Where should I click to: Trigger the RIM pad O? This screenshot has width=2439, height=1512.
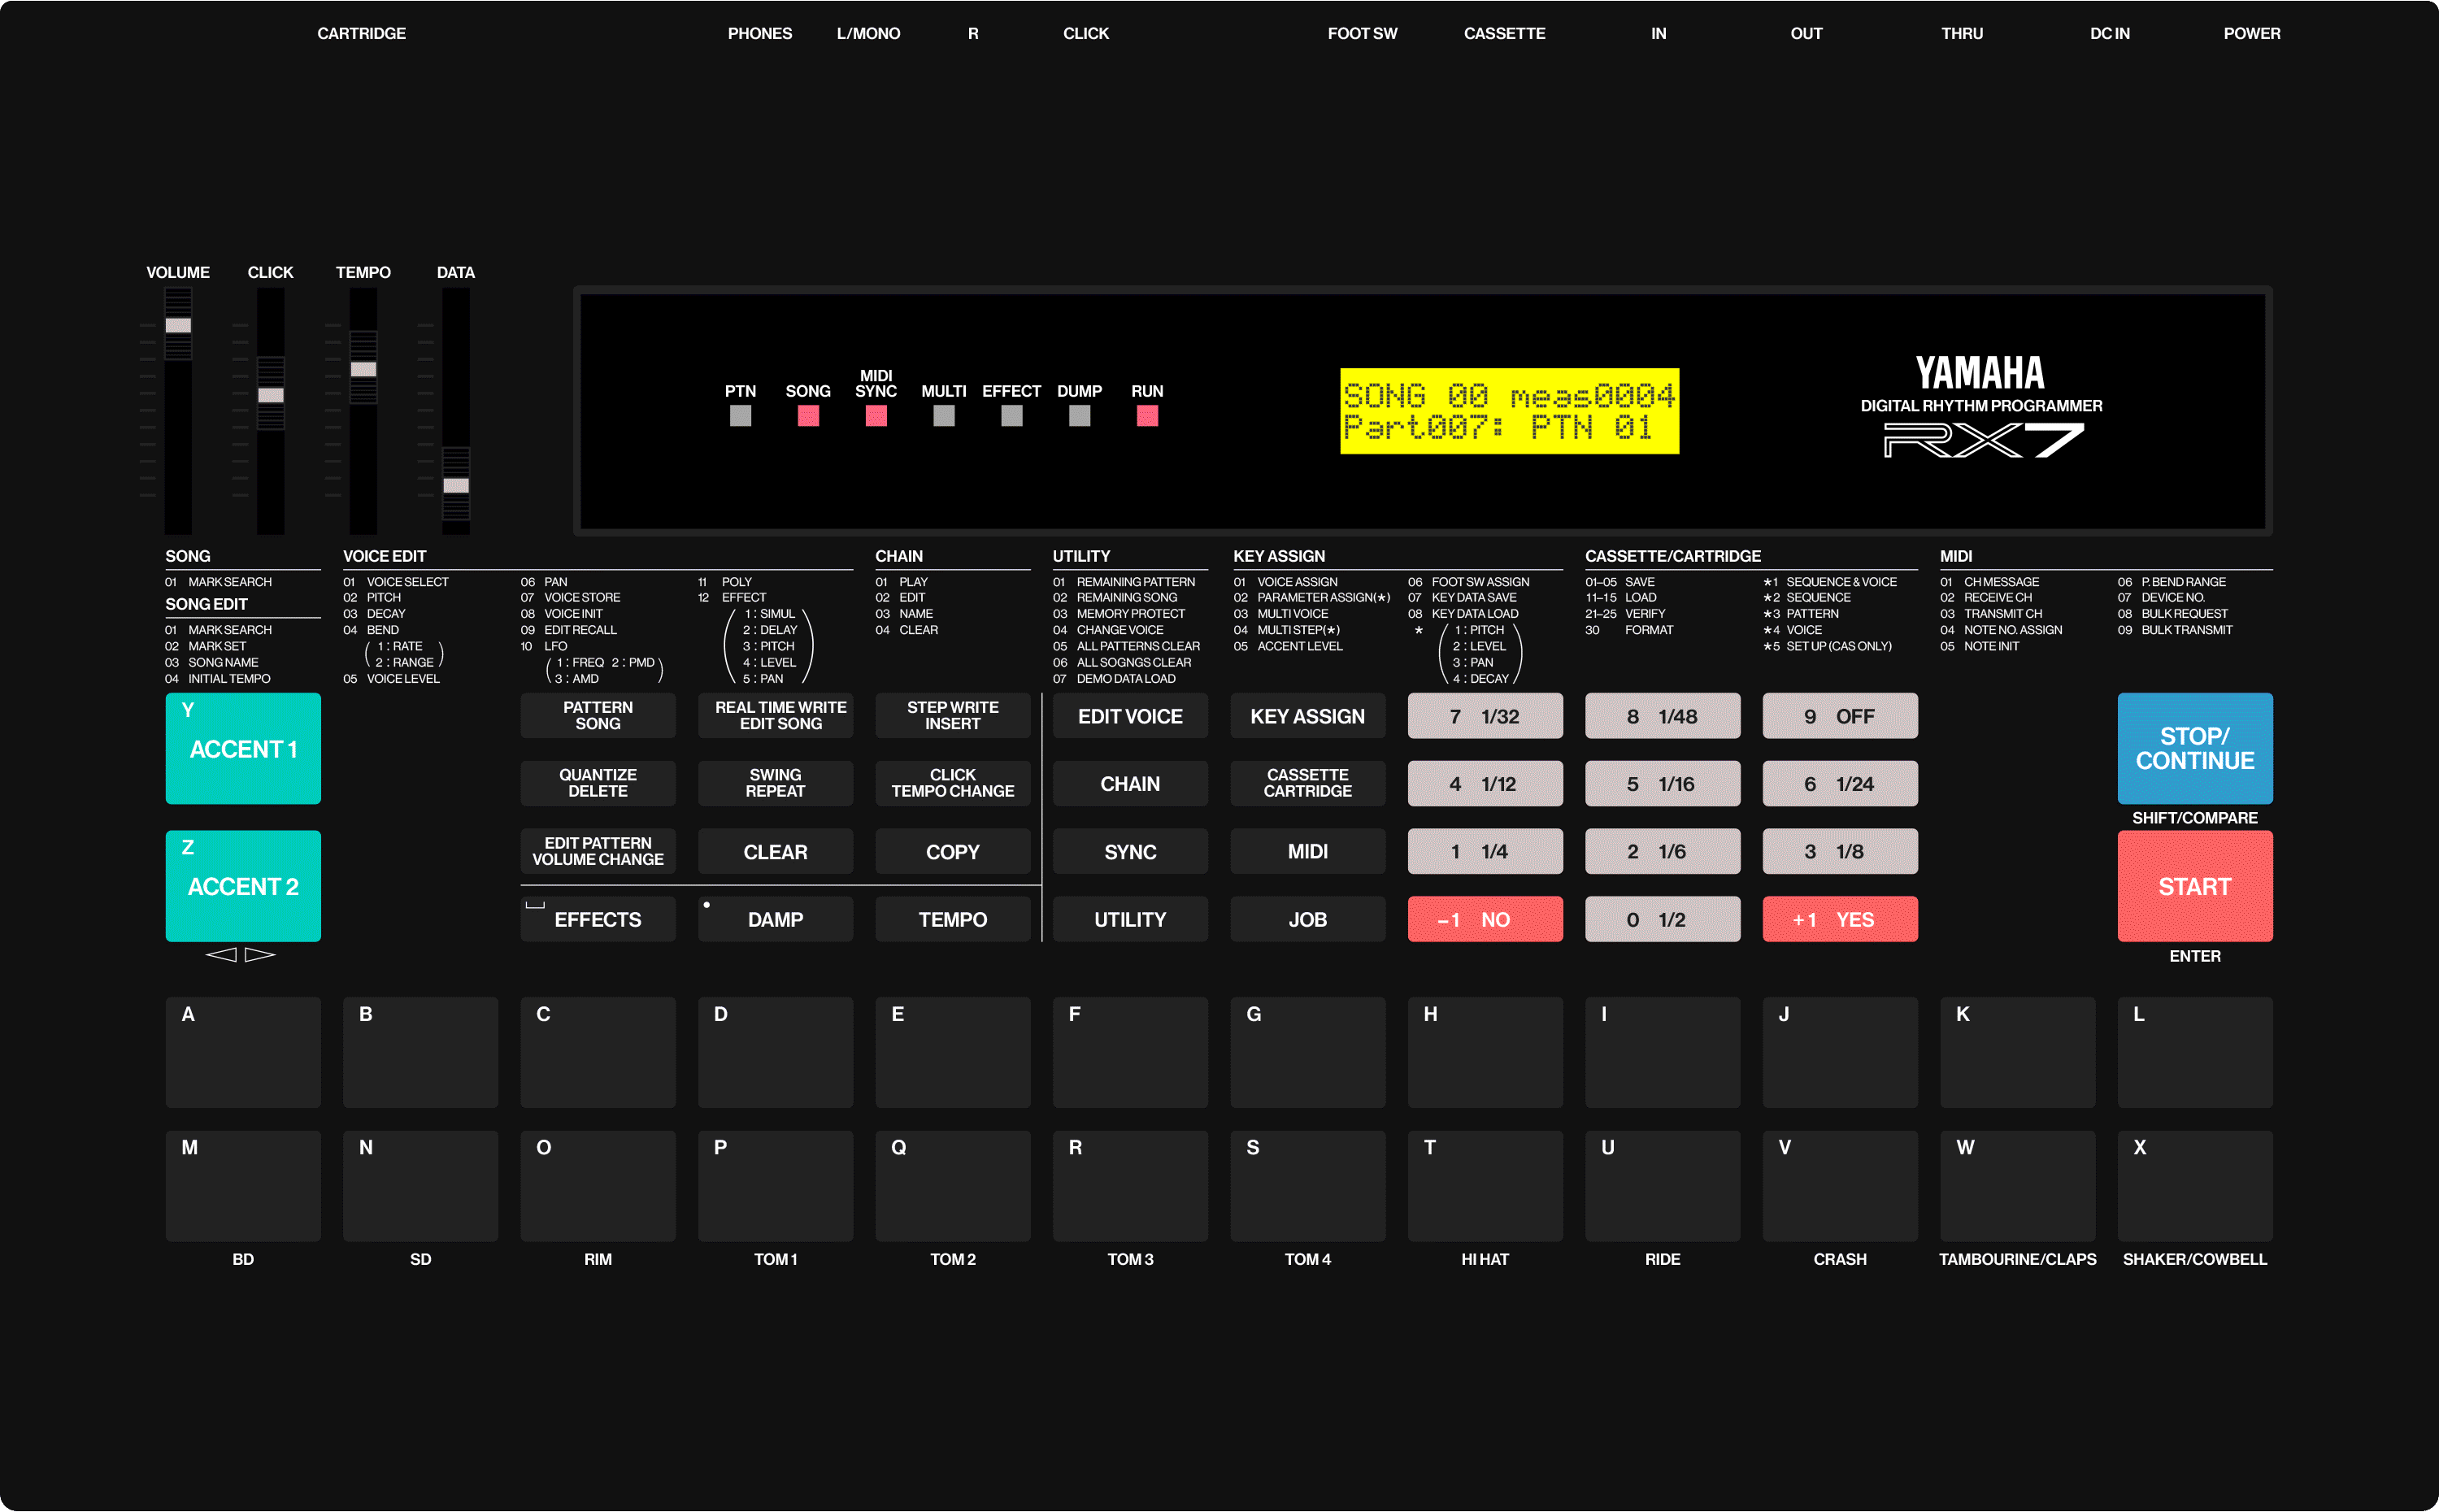[598, 1186]
